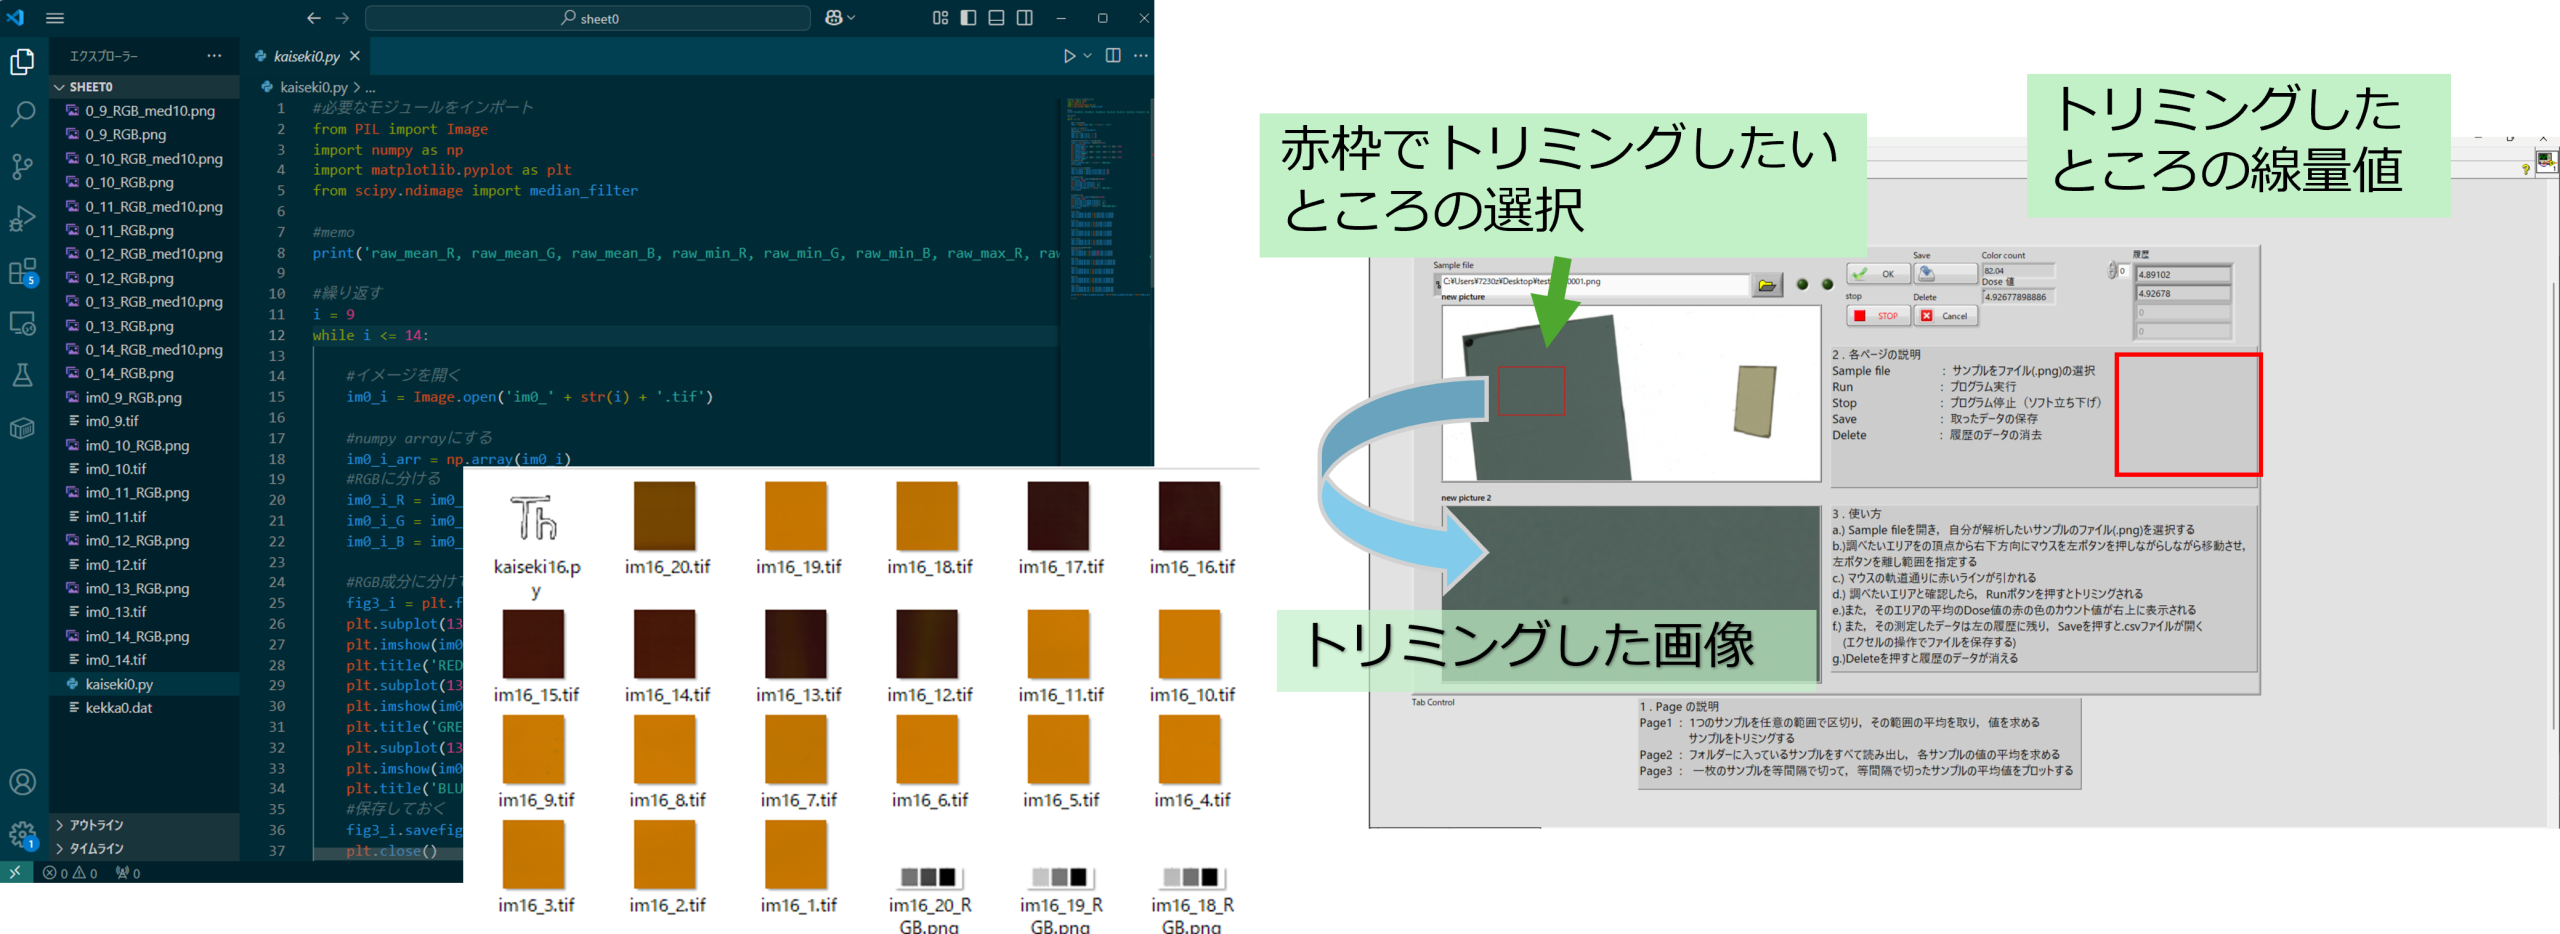2560x934 pixels.
Task: Collapse the SHEET0 folder tree
Action: tap(60, 87)
